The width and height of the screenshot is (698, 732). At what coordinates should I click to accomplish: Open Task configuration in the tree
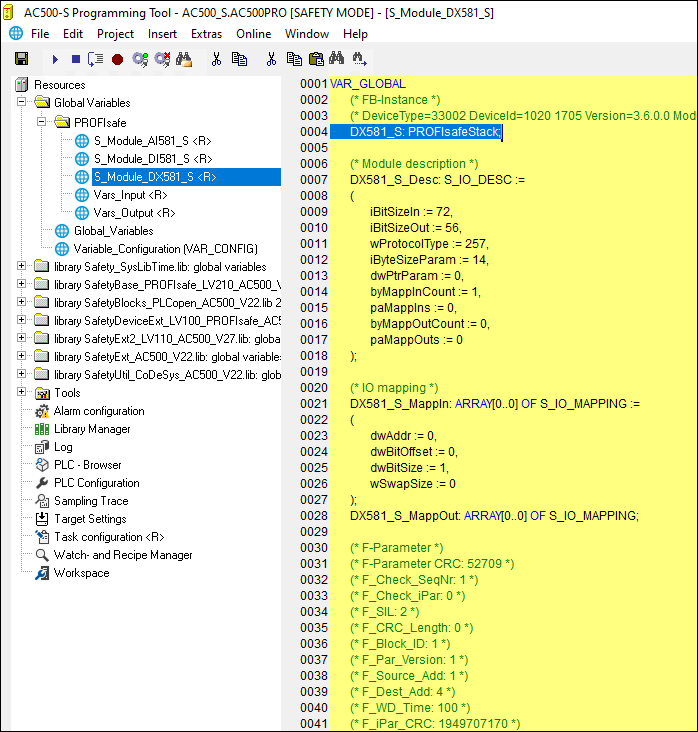(x=108, y=537)
